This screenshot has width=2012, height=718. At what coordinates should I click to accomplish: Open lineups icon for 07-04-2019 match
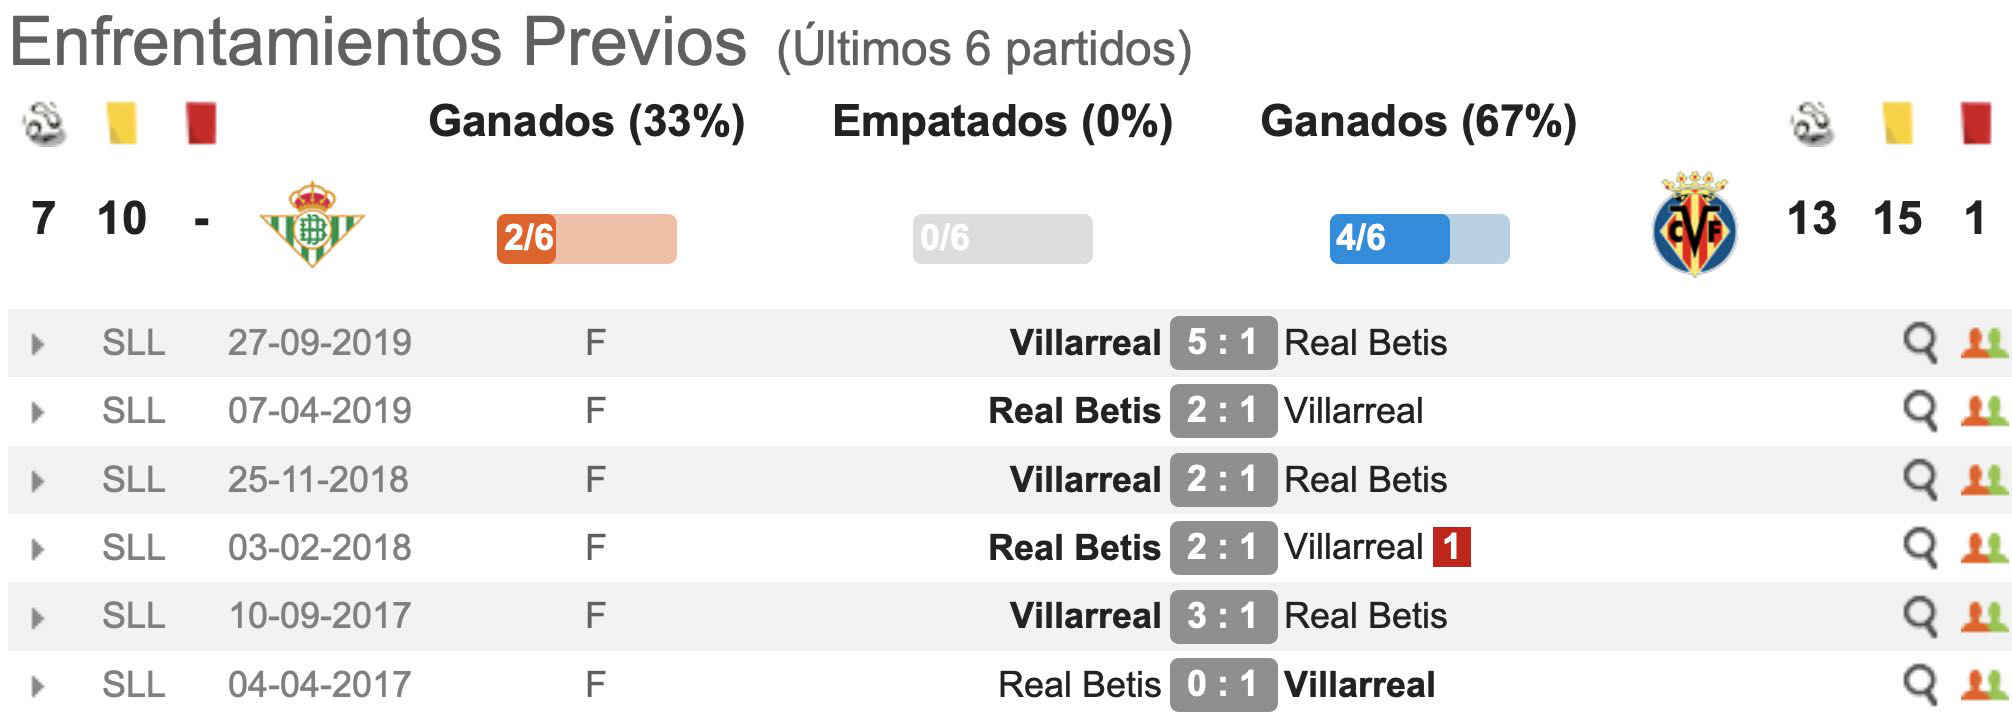coord(1984,411)
